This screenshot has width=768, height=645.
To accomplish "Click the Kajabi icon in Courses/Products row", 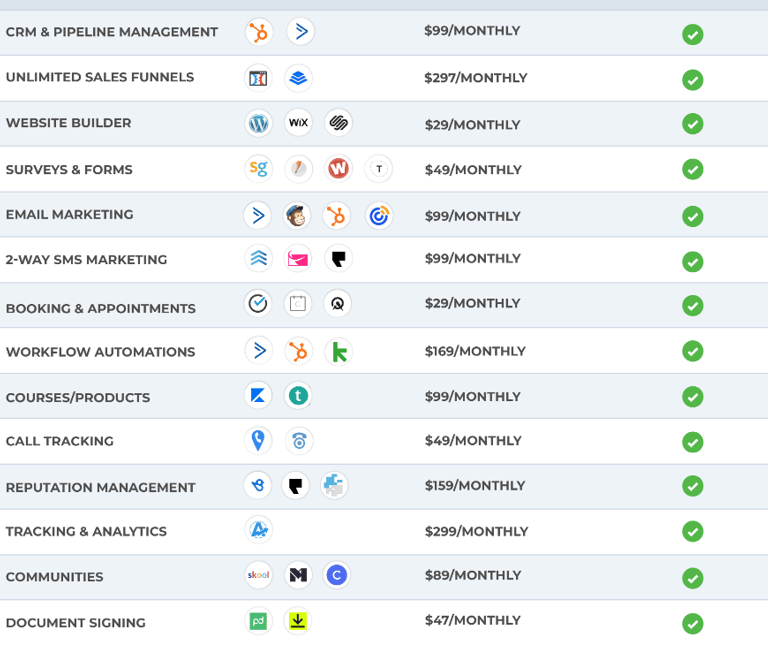I will point(258,395).
